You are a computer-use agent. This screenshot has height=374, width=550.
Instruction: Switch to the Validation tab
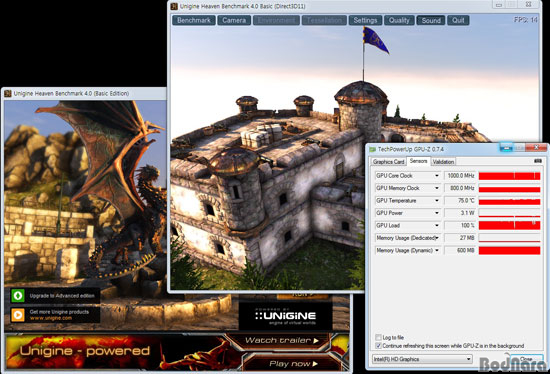(x=443, y=162)
